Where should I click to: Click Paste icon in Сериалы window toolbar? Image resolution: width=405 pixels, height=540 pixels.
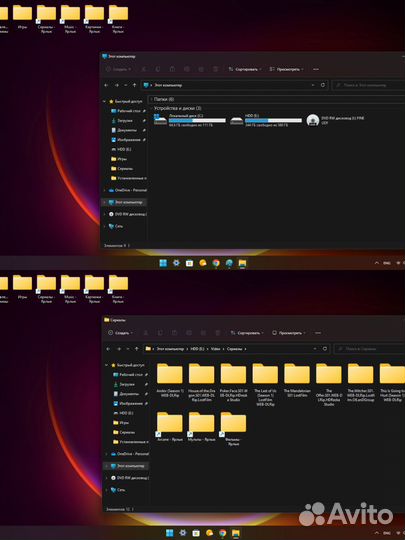point(174,333)
